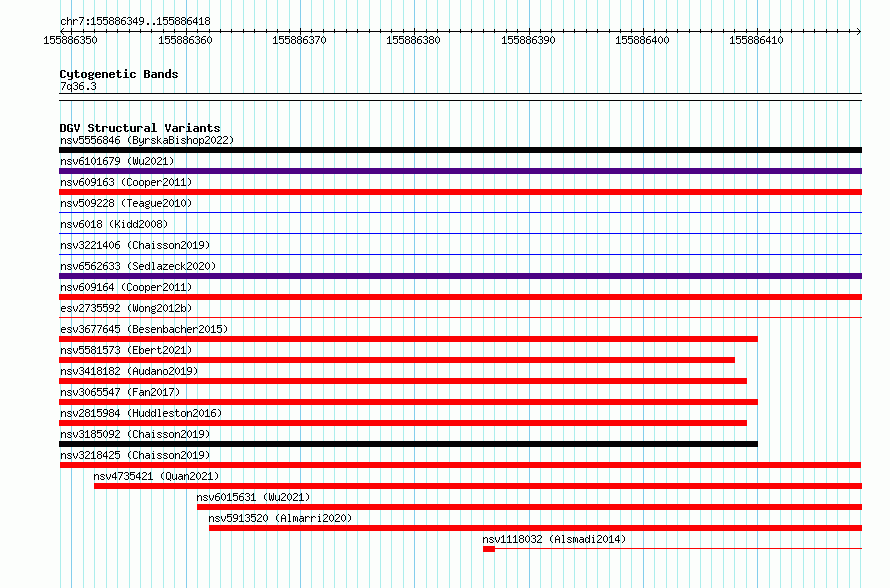Click the red bar of nsv3065547
This screenshot has width=890, height=588.
pos(408,402)
